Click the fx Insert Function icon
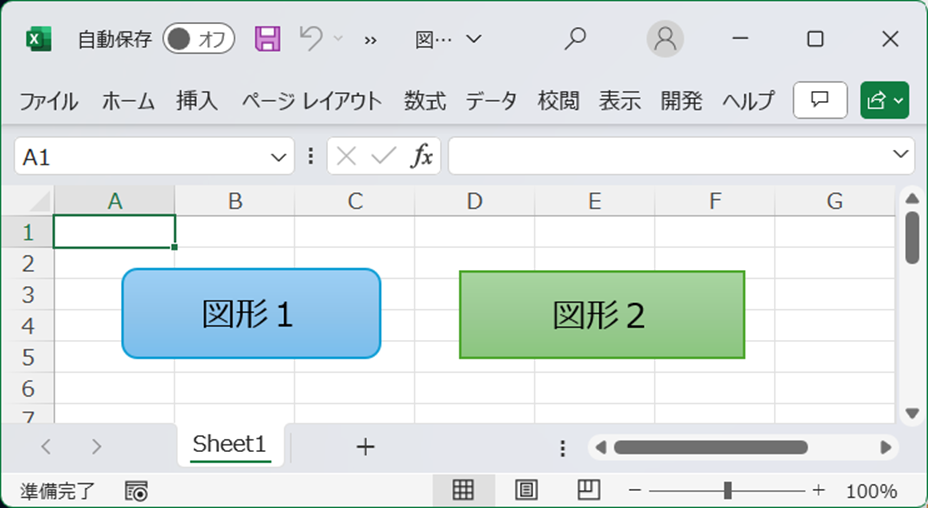Screen dimensions: 928x508 (422, 156)
